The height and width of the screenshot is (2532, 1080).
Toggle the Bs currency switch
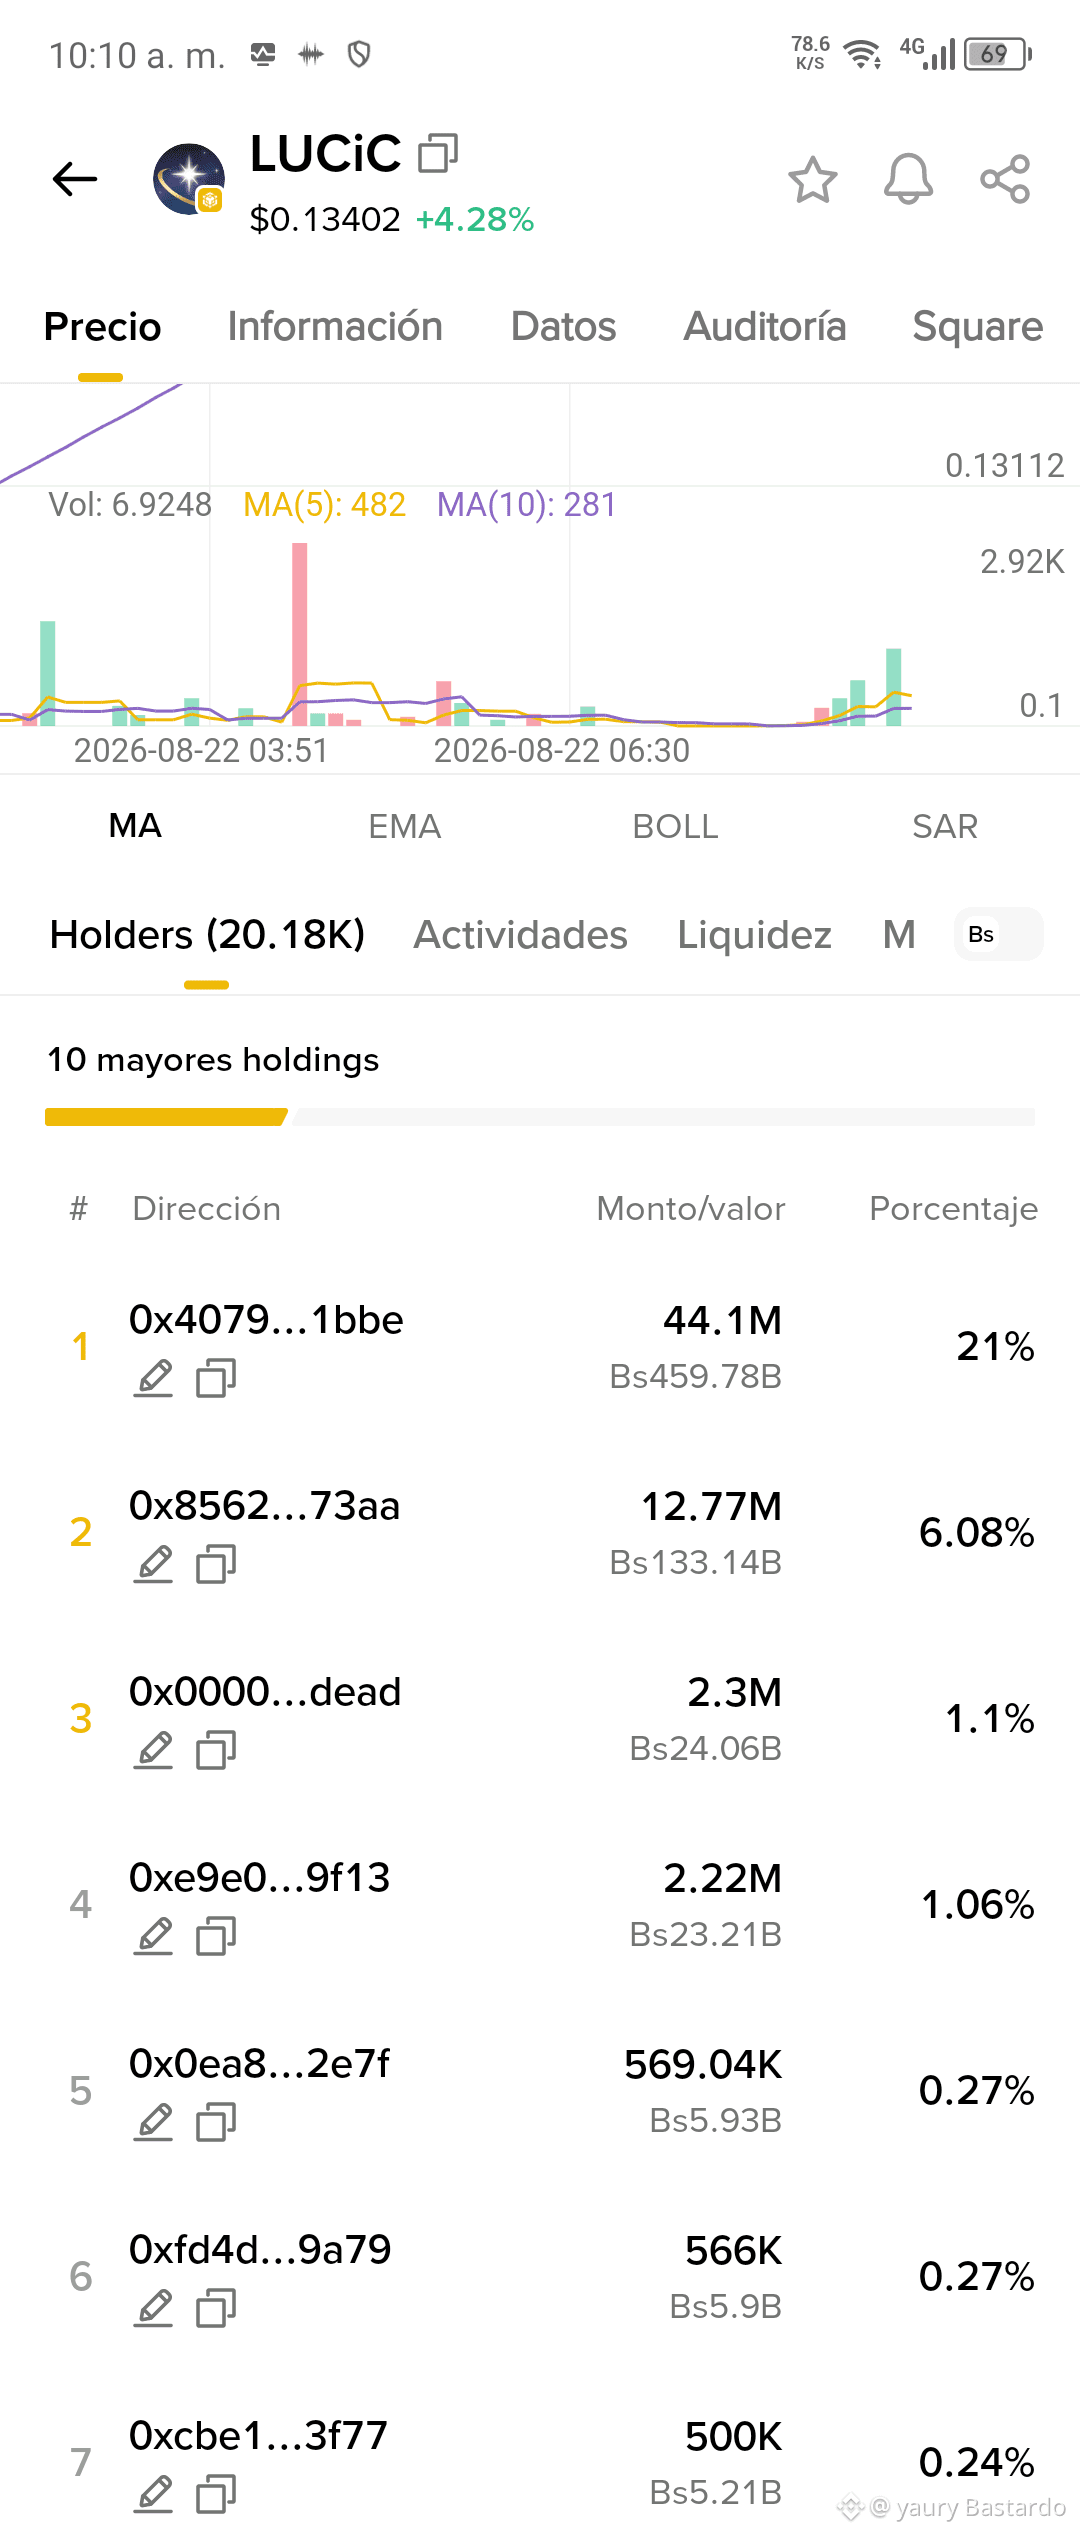[x=998, y=934]
